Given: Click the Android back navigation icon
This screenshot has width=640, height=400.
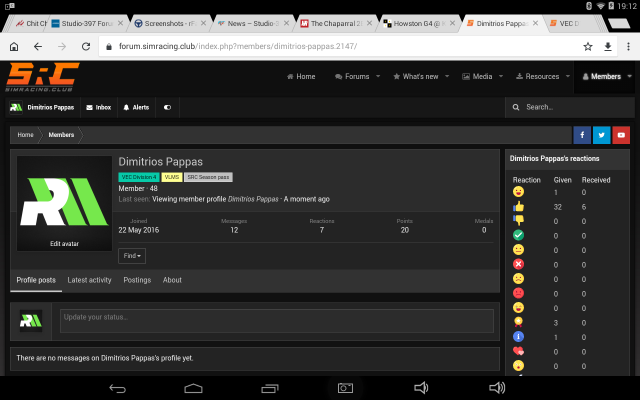Looking at the screenshot, I should (118, 388).
